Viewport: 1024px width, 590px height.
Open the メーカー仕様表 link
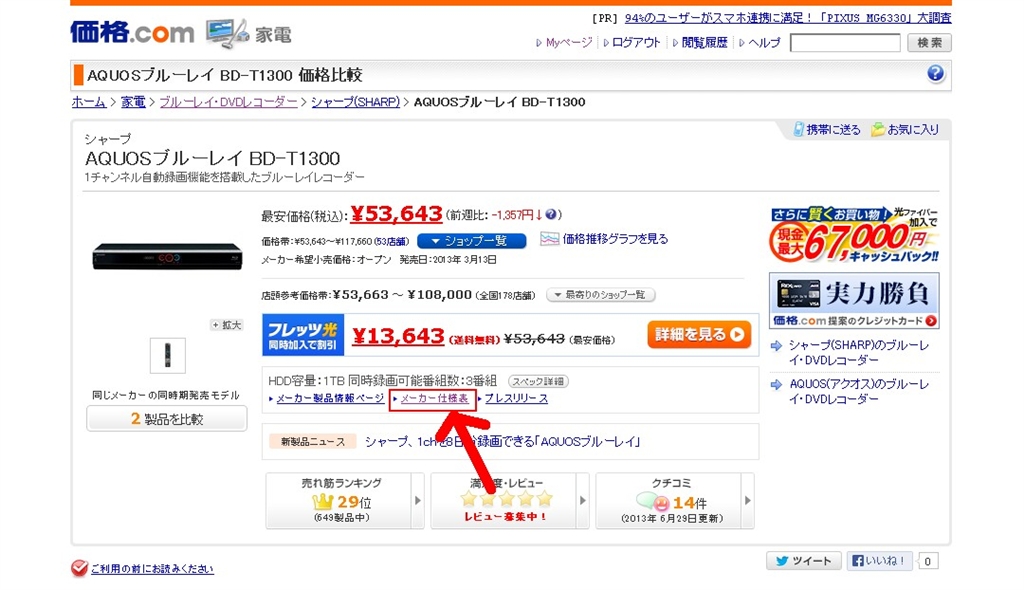pos(434,399)
